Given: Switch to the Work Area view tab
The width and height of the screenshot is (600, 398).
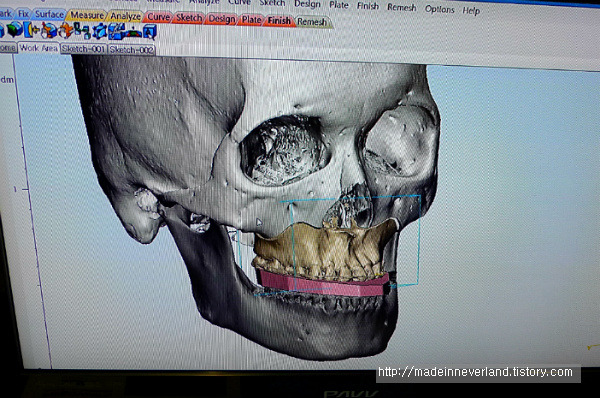Looking at the screenshot, I should (x=38, y=48).
